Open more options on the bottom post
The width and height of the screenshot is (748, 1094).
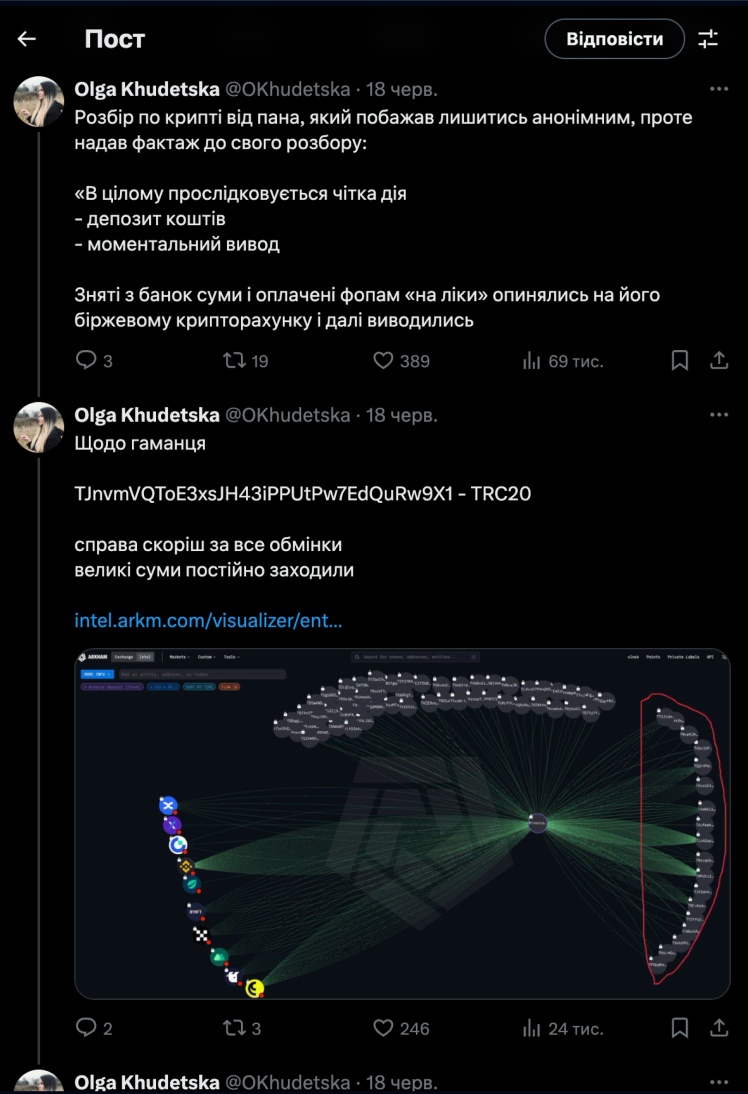[x=718, y=1082]
